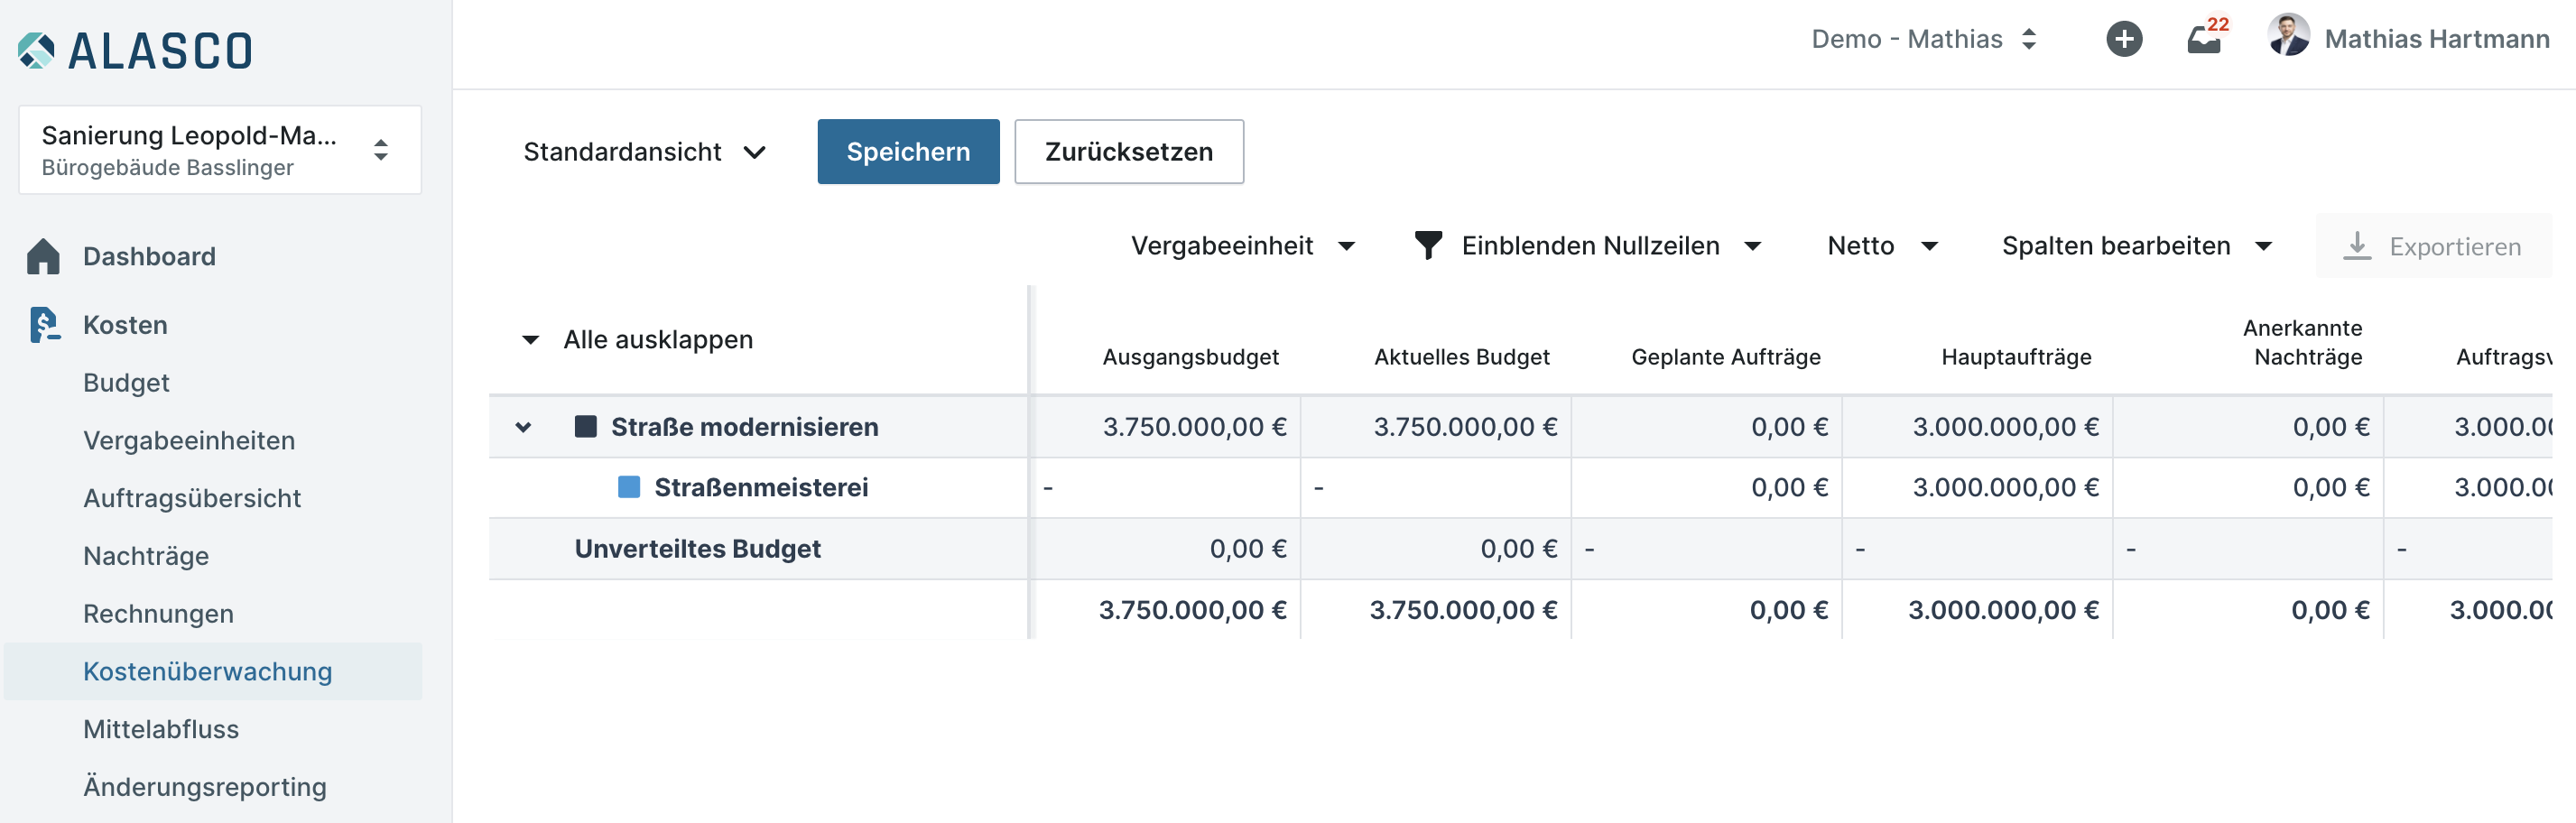Click the filter funnel icon
The image size is (2576, 823).
(1428, 246)
